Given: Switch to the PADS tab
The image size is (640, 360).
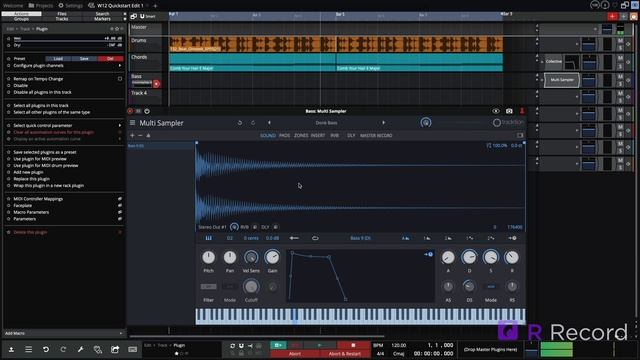Looking at the screenshot, I should point(284,136).
